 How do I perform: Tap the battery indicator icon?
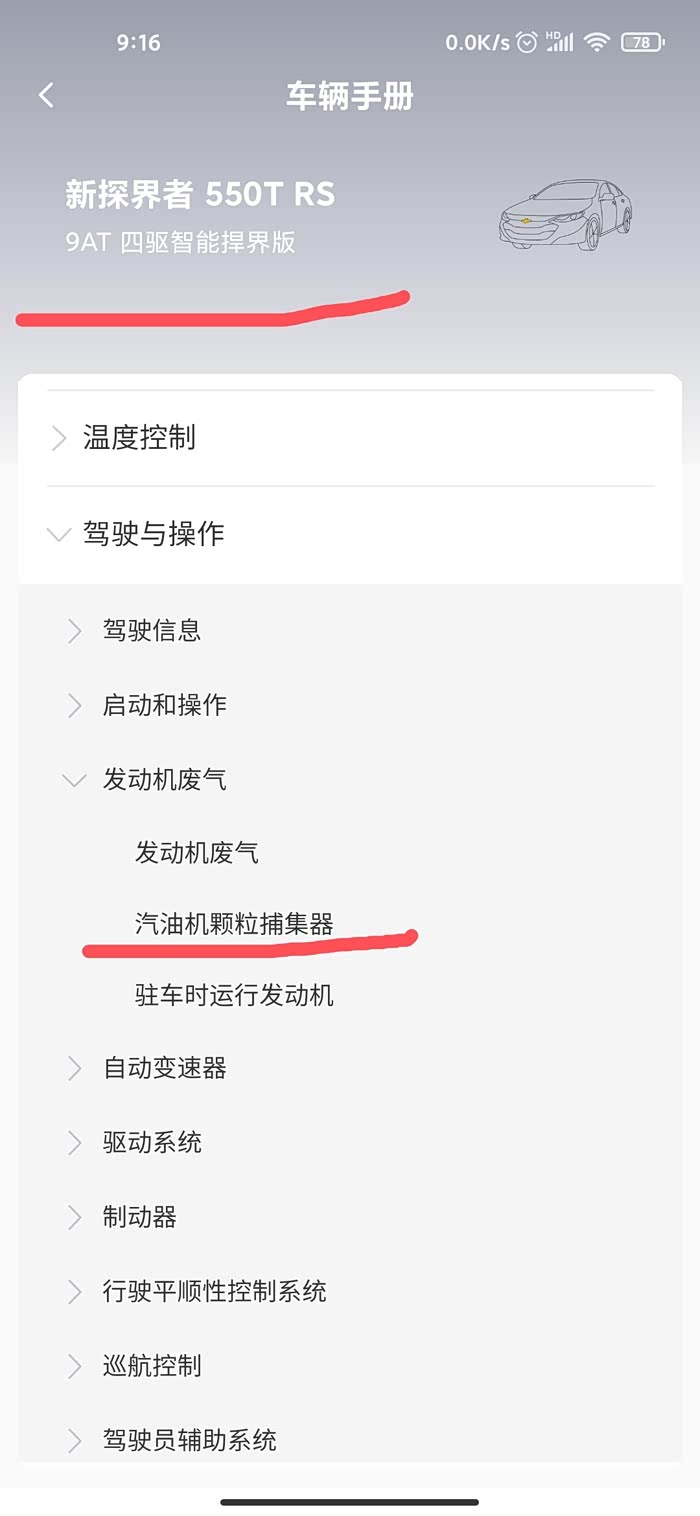[641, 42]
